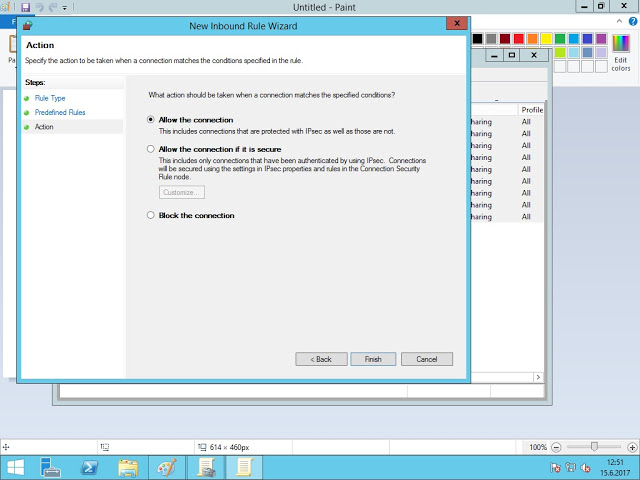640x480 pixels.
Task: Switch to Paint taskbar icon
Action: 165,467
